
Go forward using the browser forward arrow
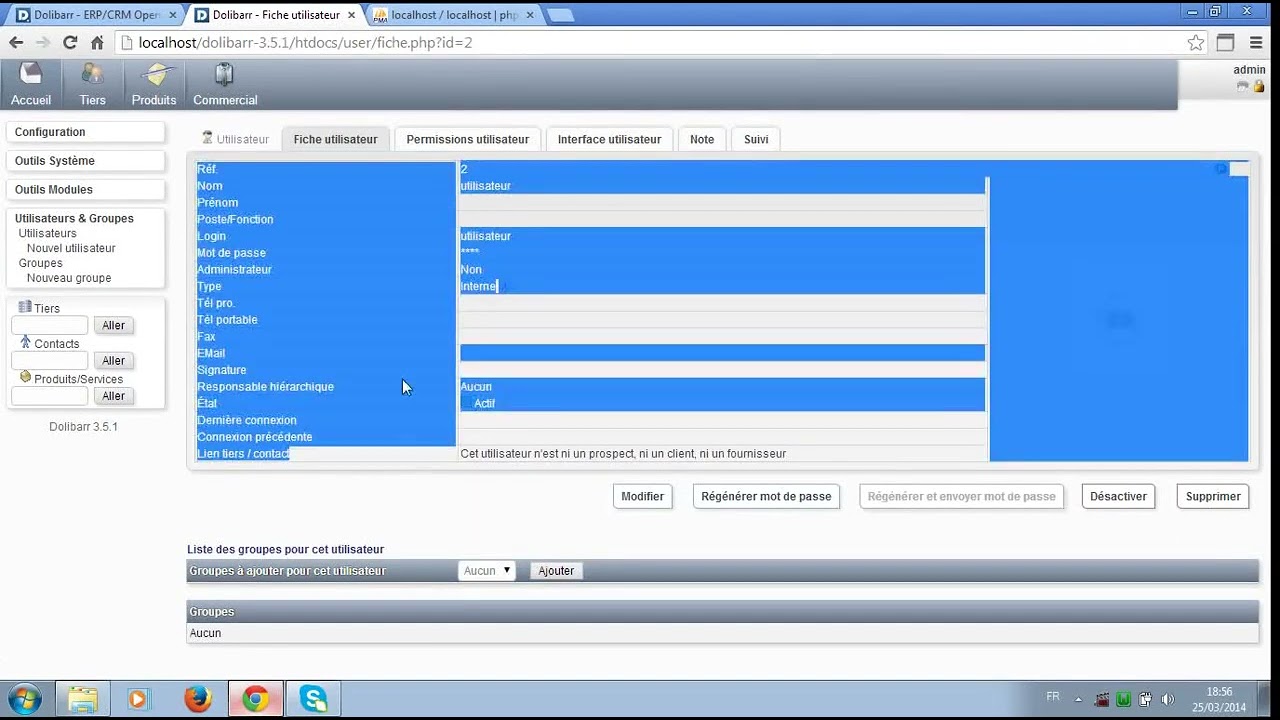tap(43, 43)
